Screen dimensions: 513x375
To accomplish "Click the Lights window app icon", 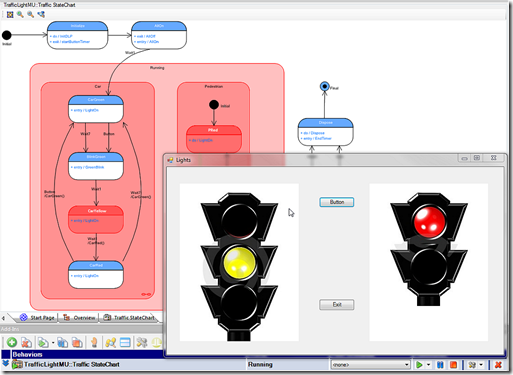I will (170, 160).
